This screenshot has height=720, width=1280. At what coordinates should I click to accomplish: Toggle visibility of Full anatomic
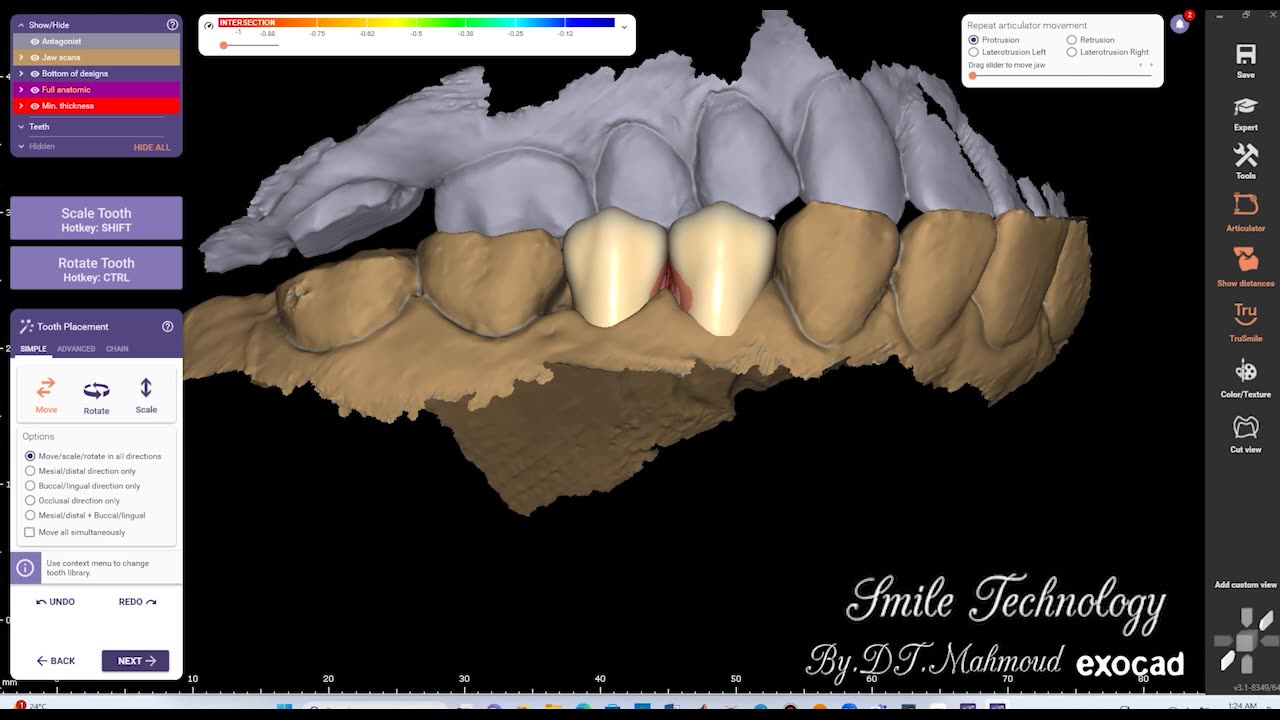tap(35, 89)
